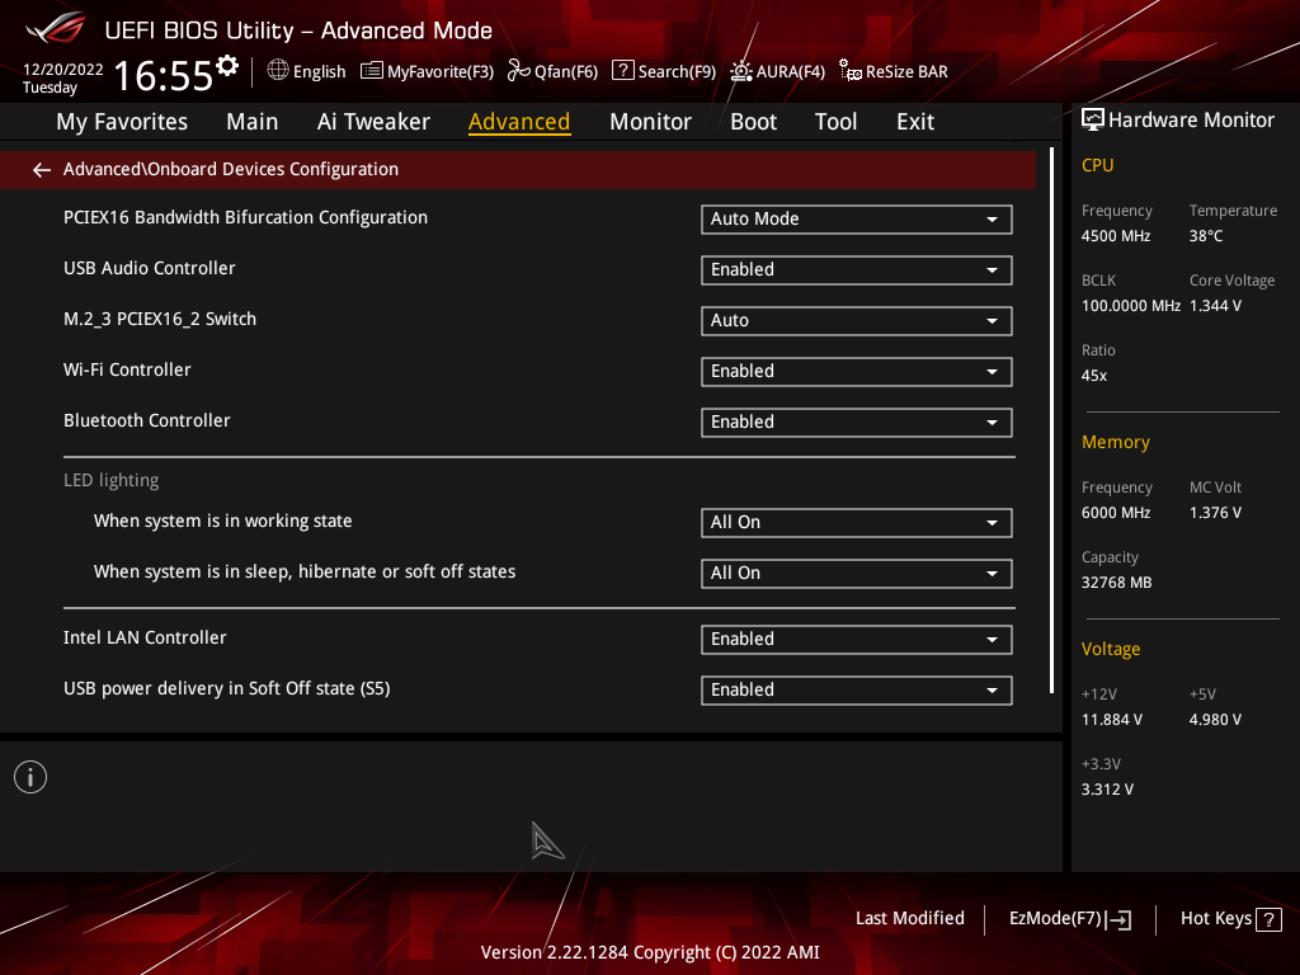Viewport: 1300px width, 975px height.
Task: Click the 16:55 clock display
Action: point(163,76)
